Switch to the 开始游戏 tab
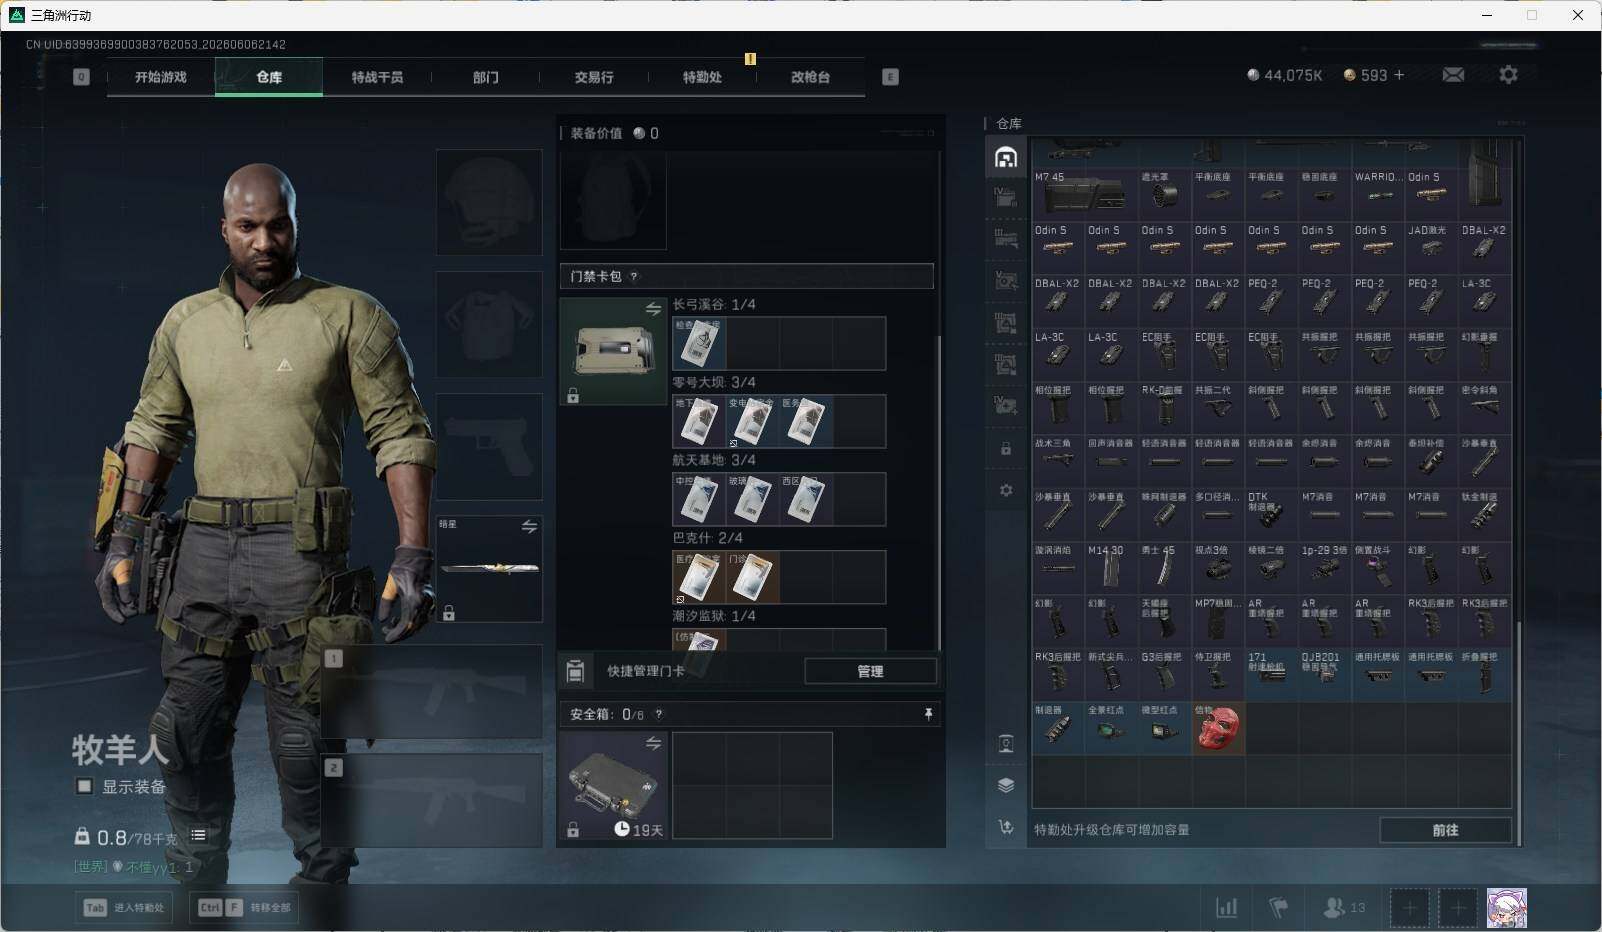The image size is (1602, 932). (x=161, y=77)
